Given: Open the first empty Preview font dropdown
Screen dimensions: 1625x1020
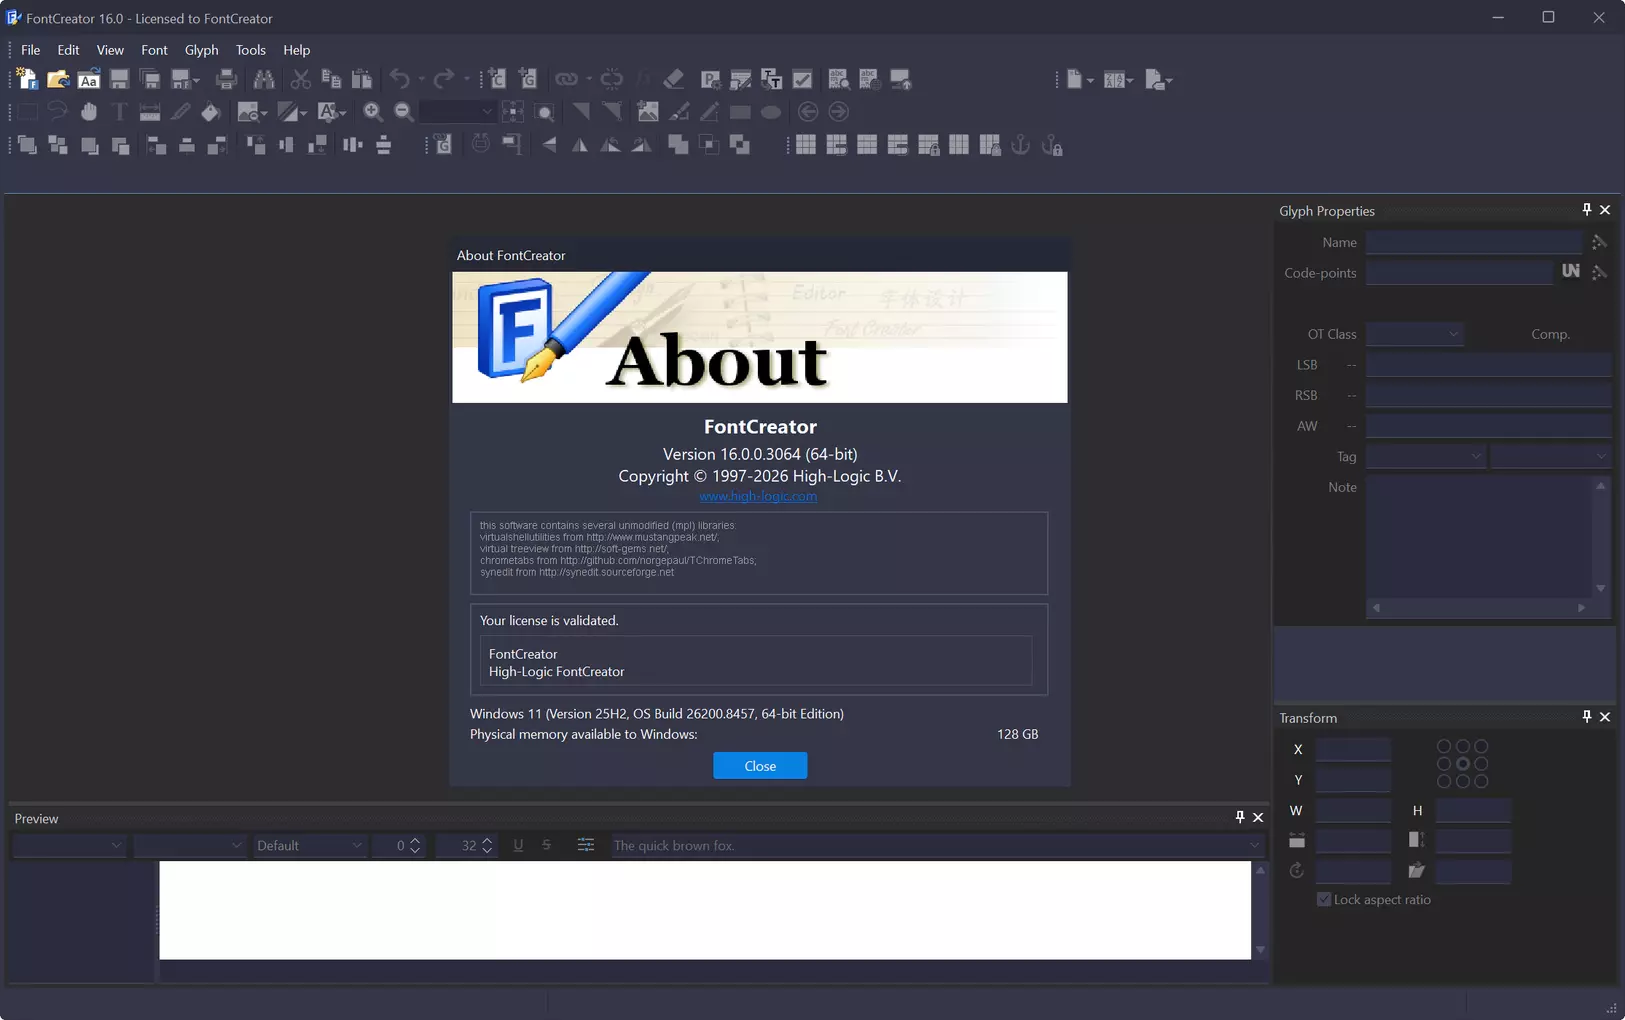Looking at the screenshot, I should coord(69,845).
